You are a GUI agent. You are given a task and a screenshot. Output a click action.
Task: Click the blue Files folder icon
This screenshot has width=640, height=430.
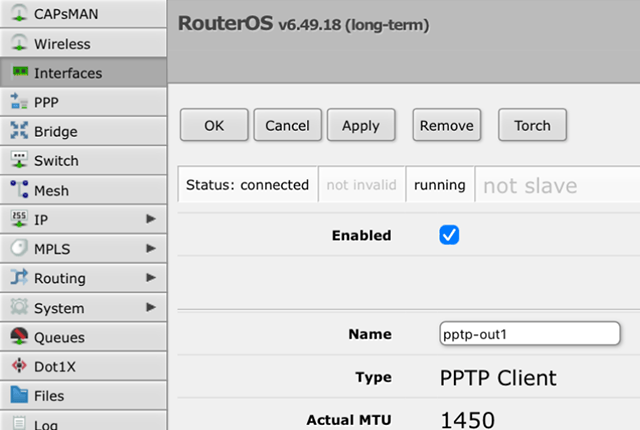point(19,395)
